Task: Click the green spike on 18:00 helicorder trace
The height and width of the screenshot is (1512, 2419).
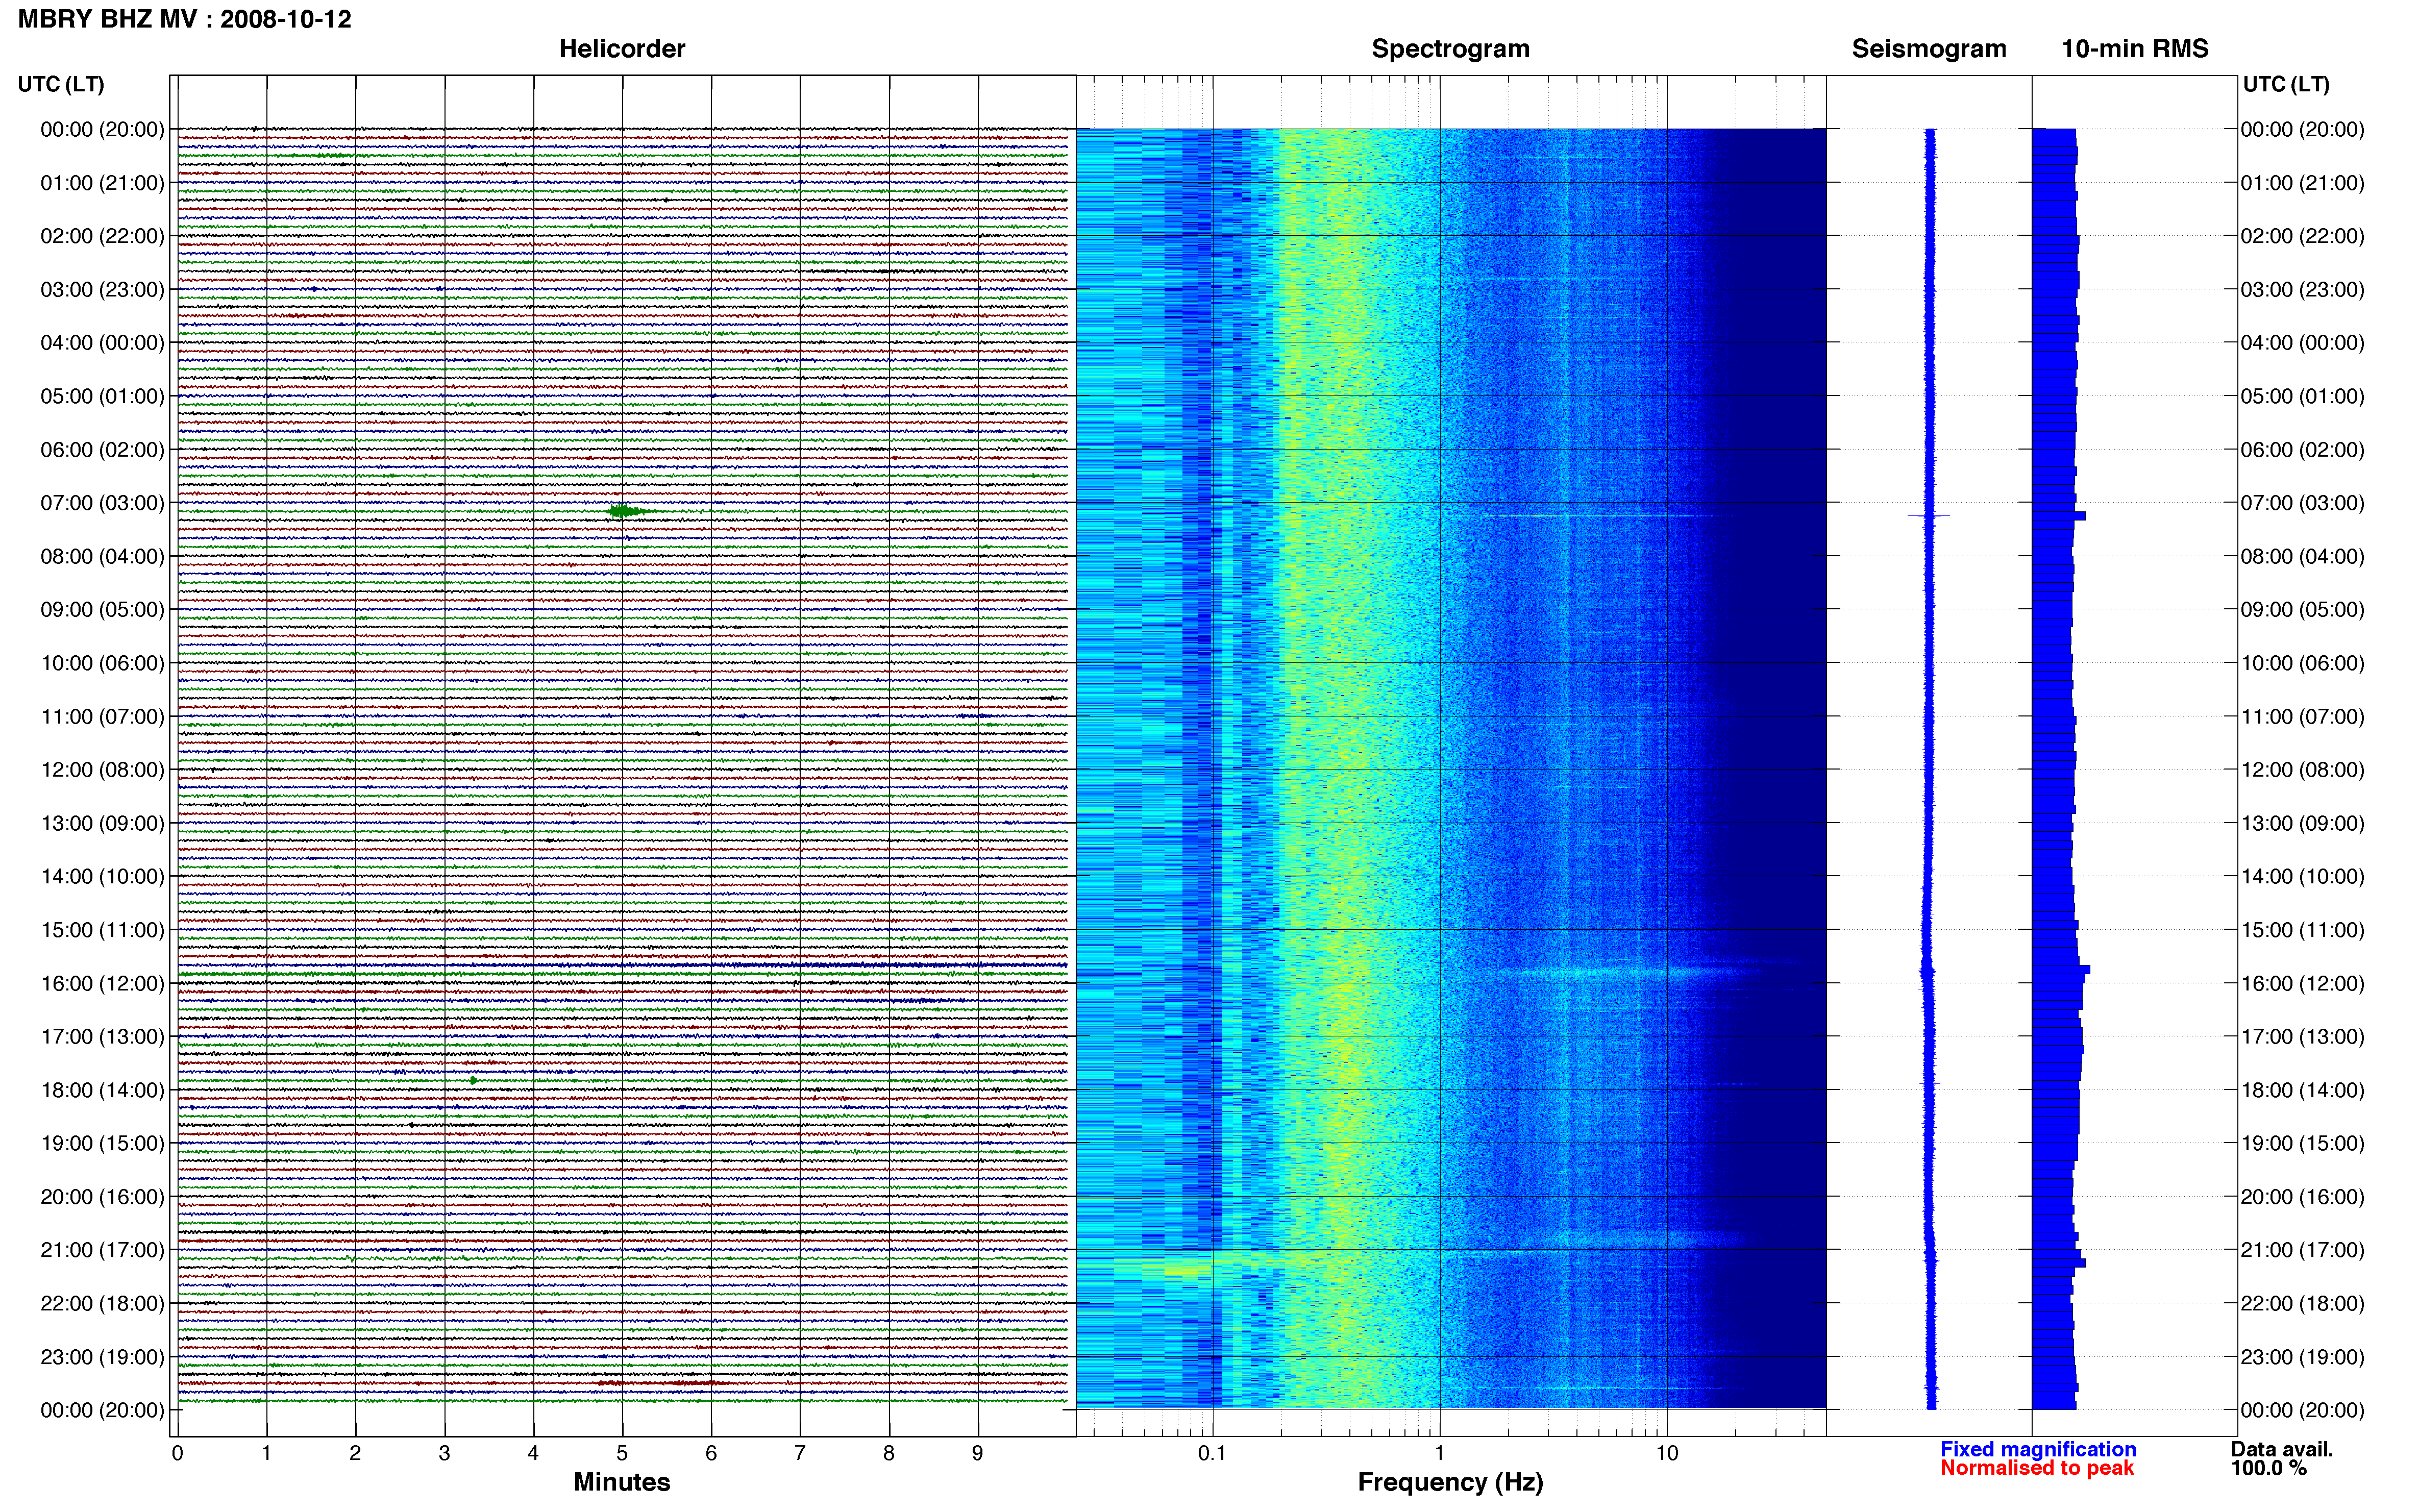Action: click(x=473, y=1080)
